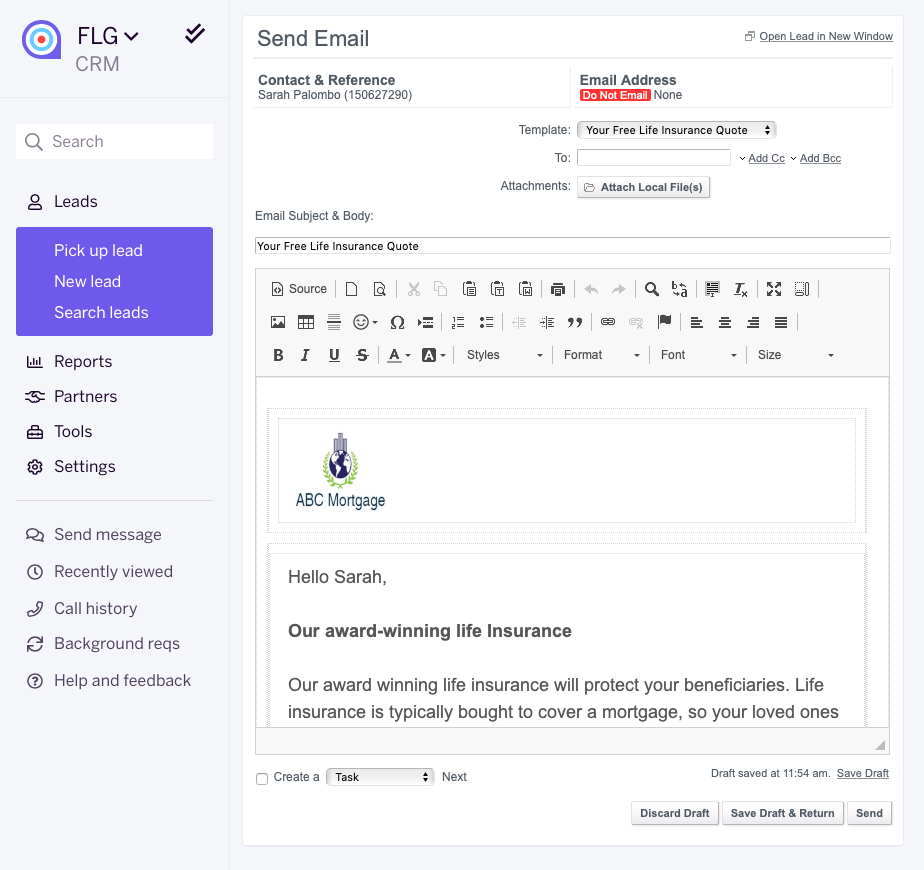Screen dimensions: 924x870
Task: Justify the text
Action: pos(781,322)
